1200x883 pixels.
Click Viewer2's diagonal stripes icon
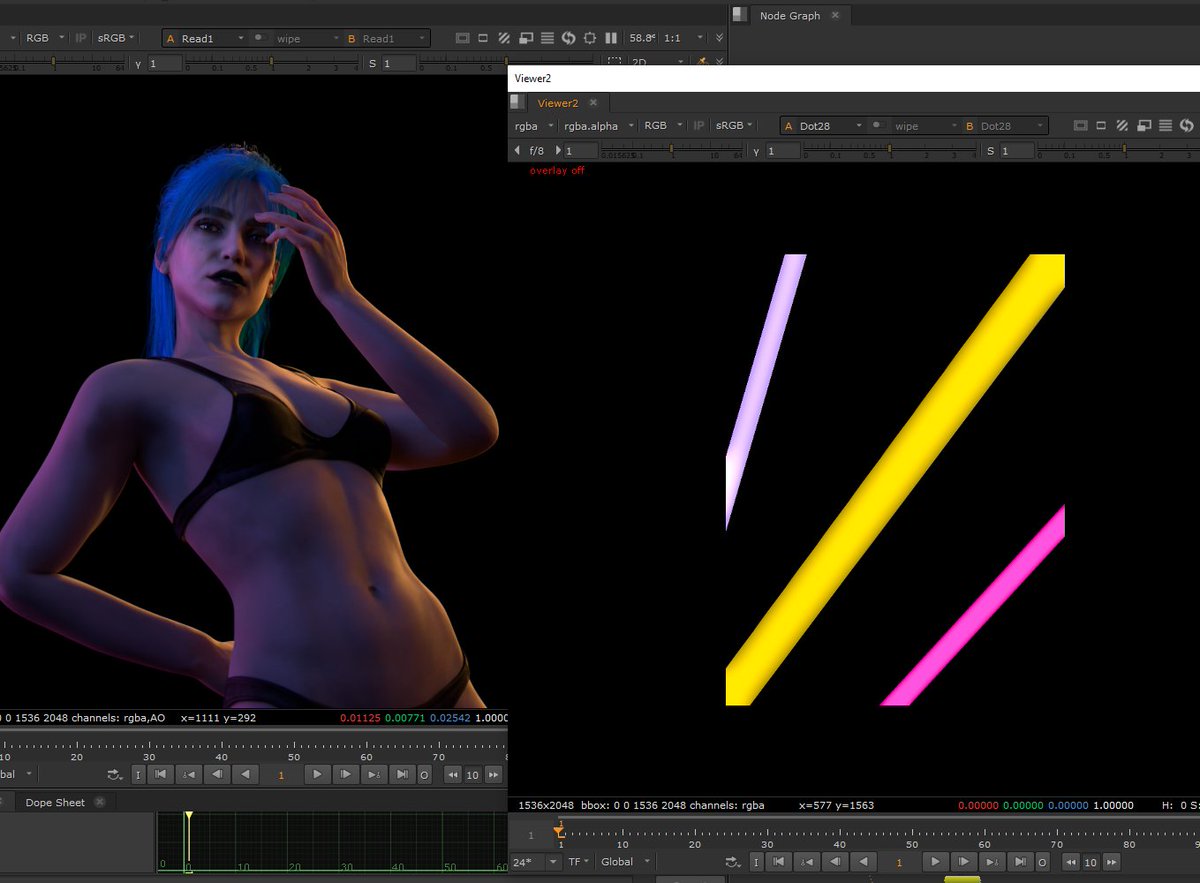(1122, 126)
